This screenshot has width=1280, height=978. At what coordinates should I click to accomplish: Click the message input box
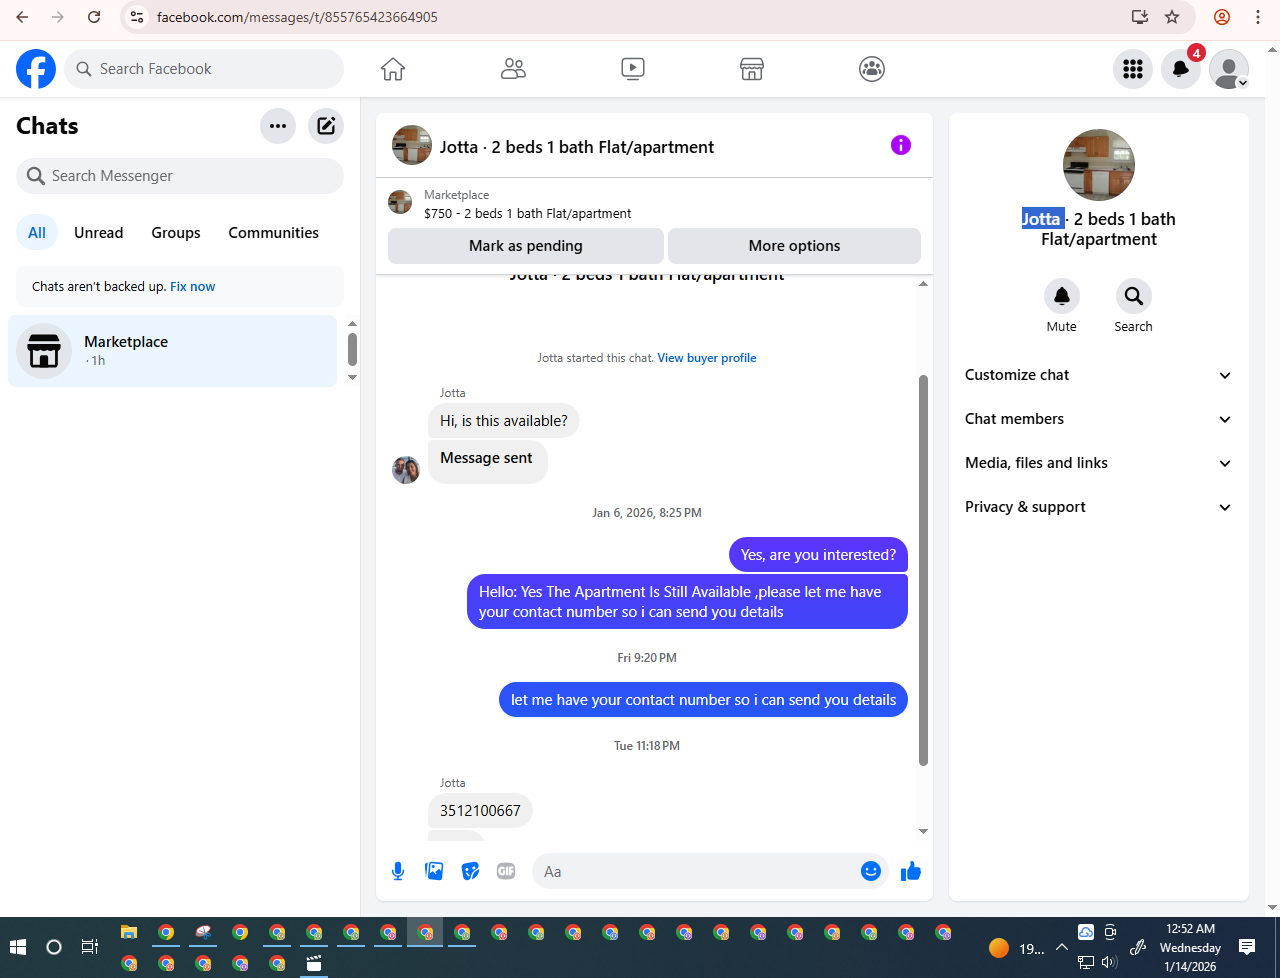(x=700, y=872)
